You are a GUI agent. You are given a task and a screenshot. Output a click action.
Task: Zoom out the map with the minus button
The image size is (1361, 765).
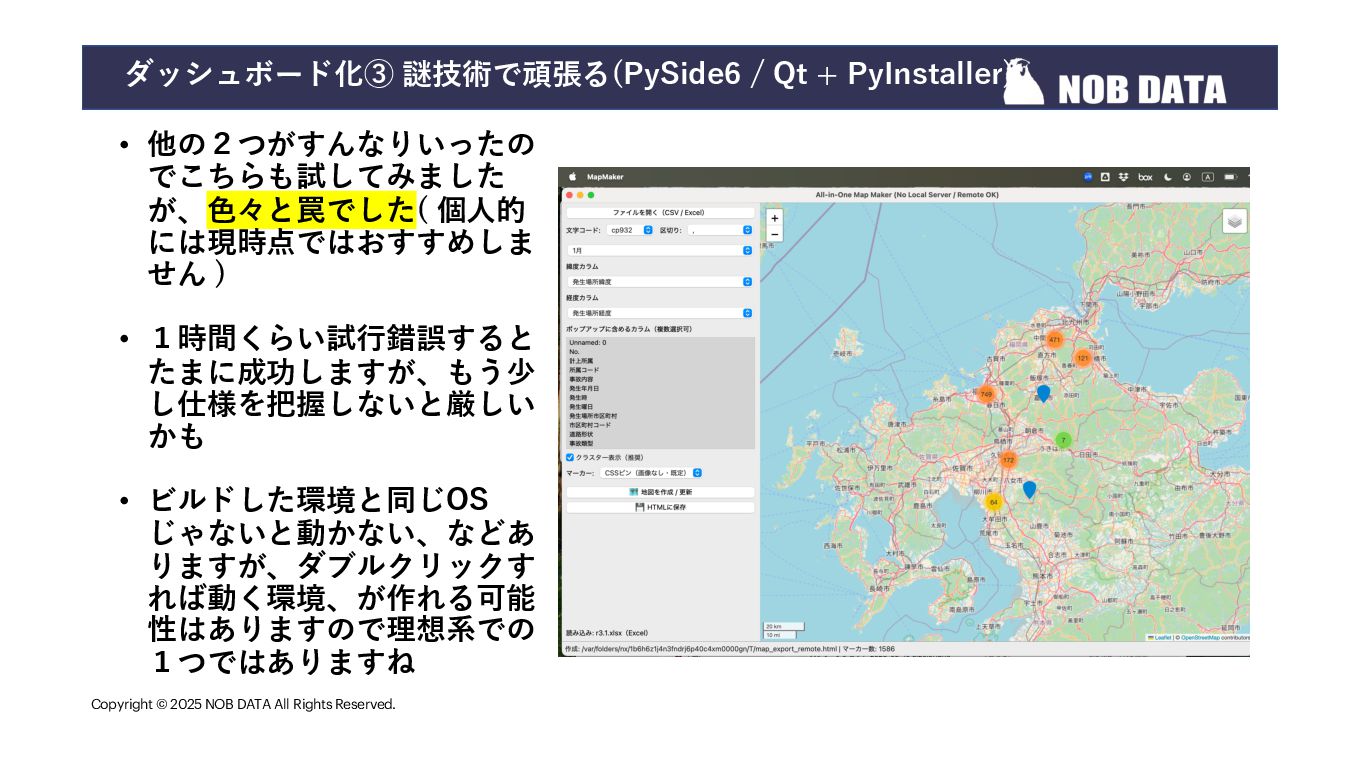774,234
